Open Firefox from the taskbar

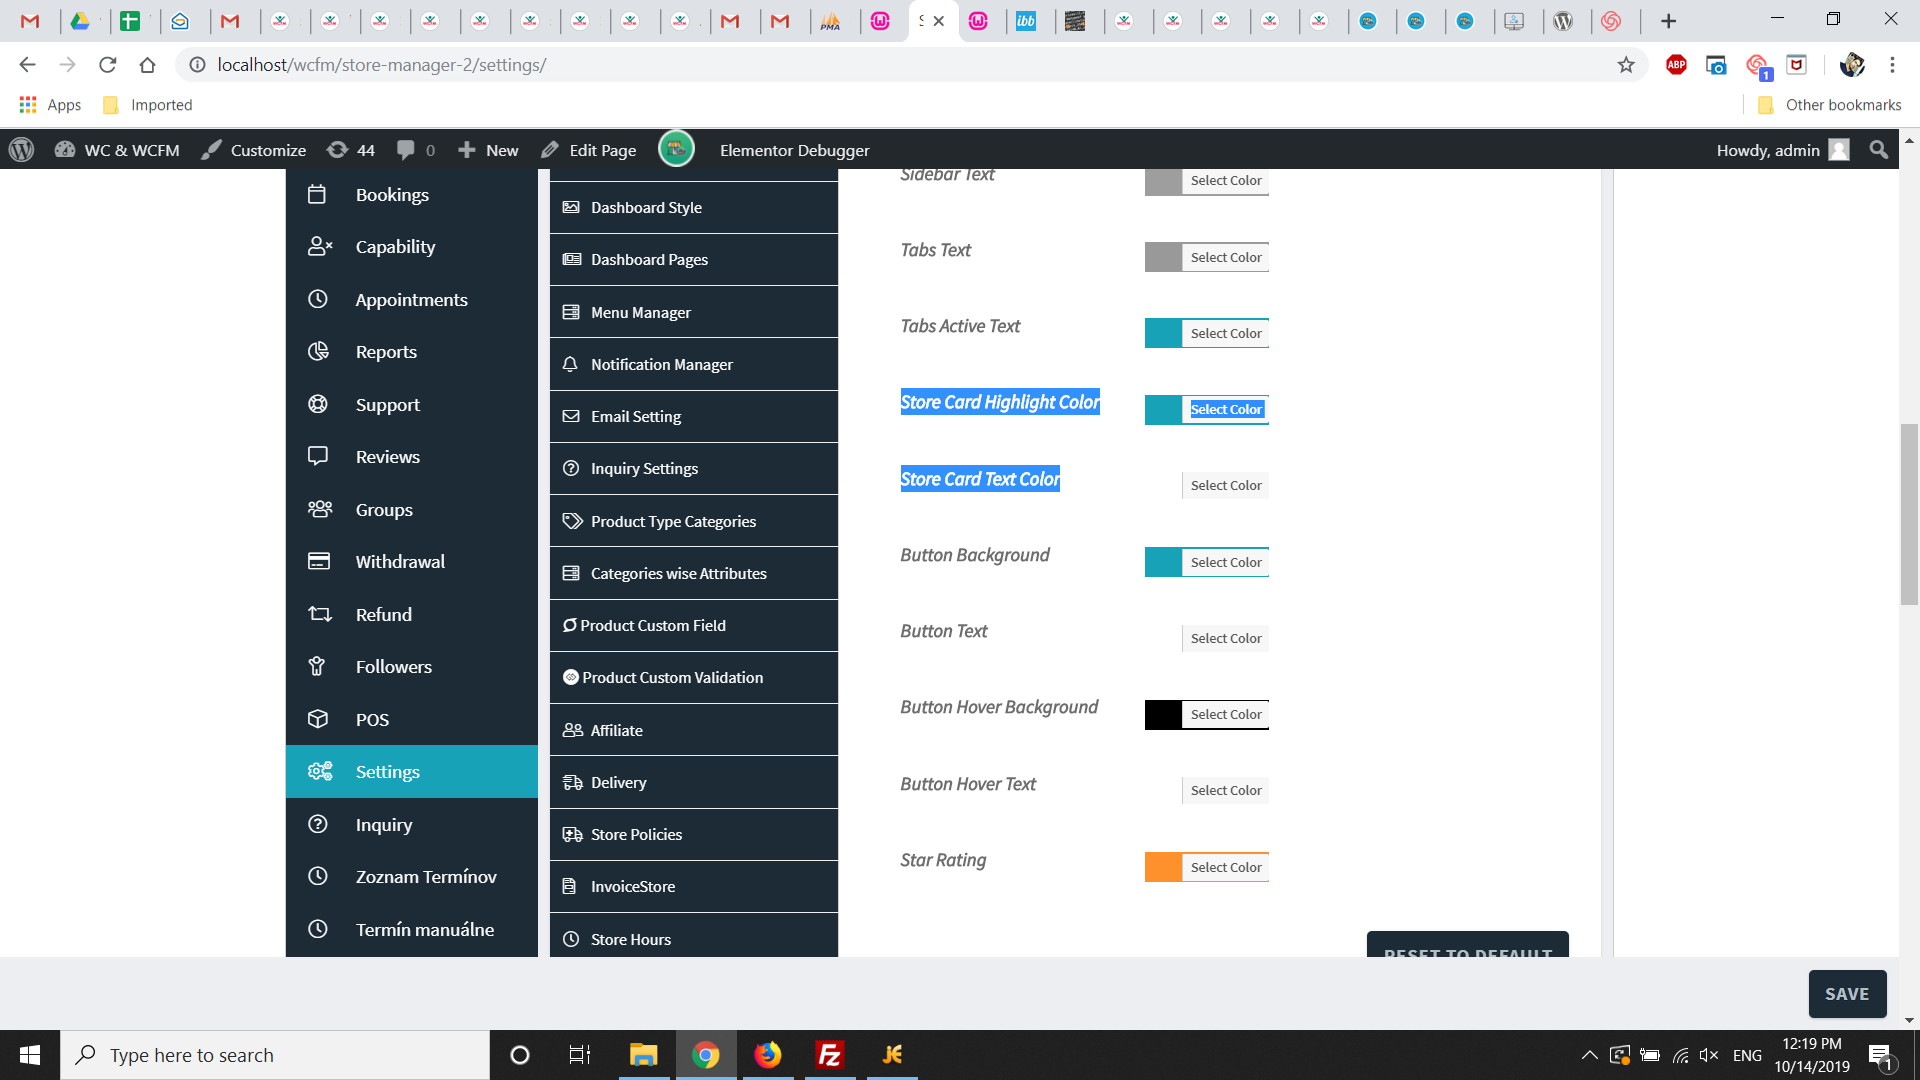click(x=767, y=1055)
